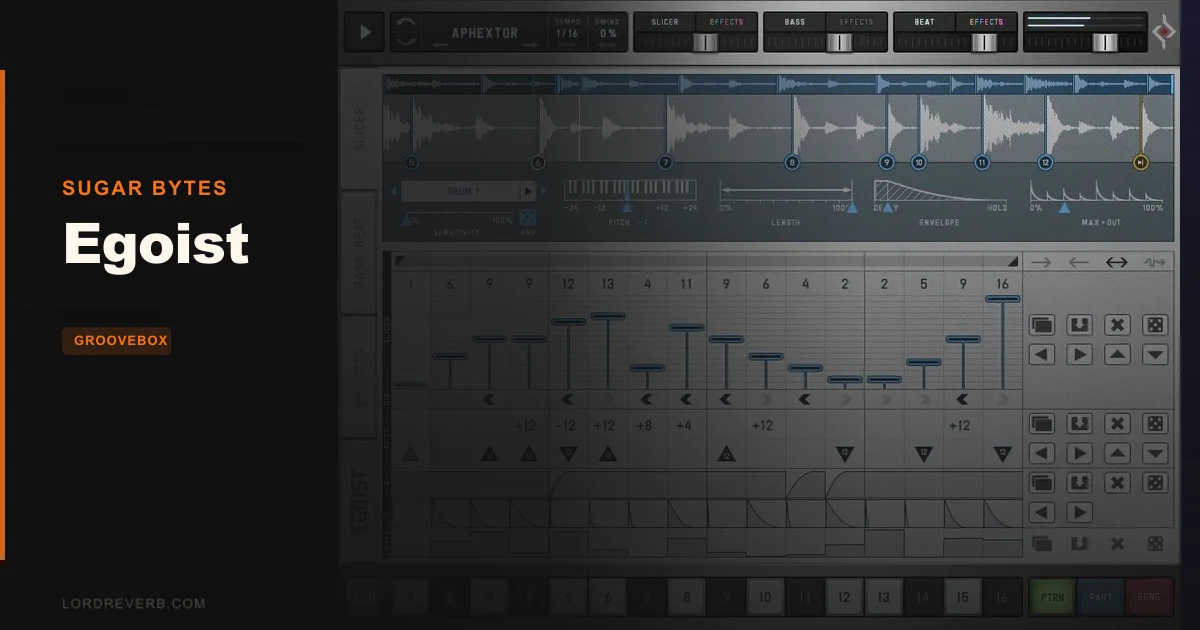1200x630 pixels.
Task: Click the sequencer start corner triangle
Action: [x=400, y=261]
